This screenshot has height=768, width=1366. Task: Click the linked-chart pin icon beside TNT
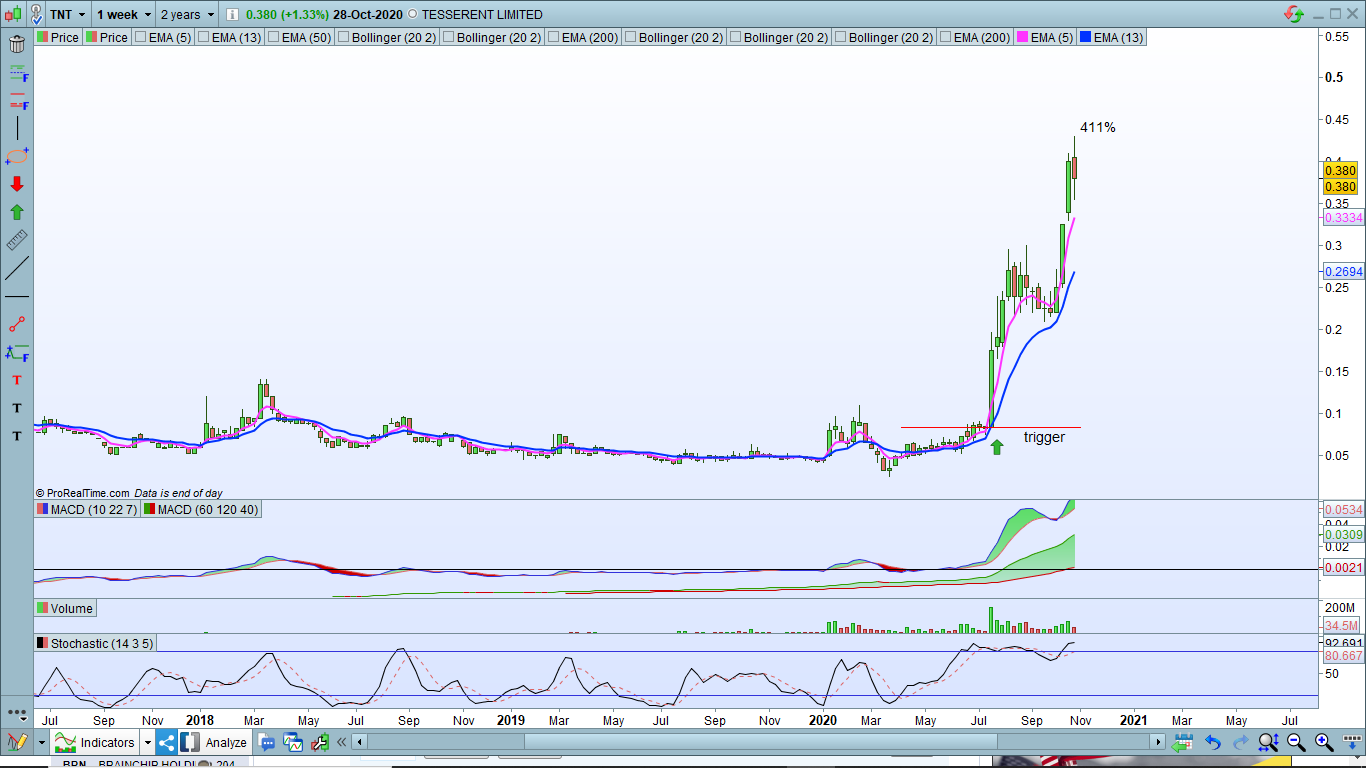point(36,14)
